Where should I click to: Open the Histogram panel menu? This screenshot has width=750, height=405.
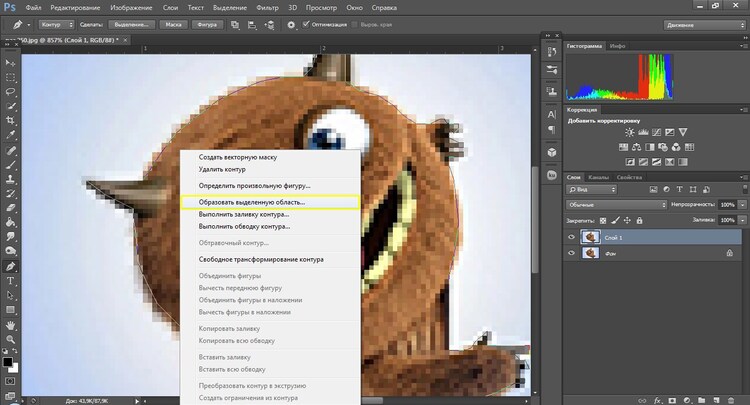(x=744, y=46)
